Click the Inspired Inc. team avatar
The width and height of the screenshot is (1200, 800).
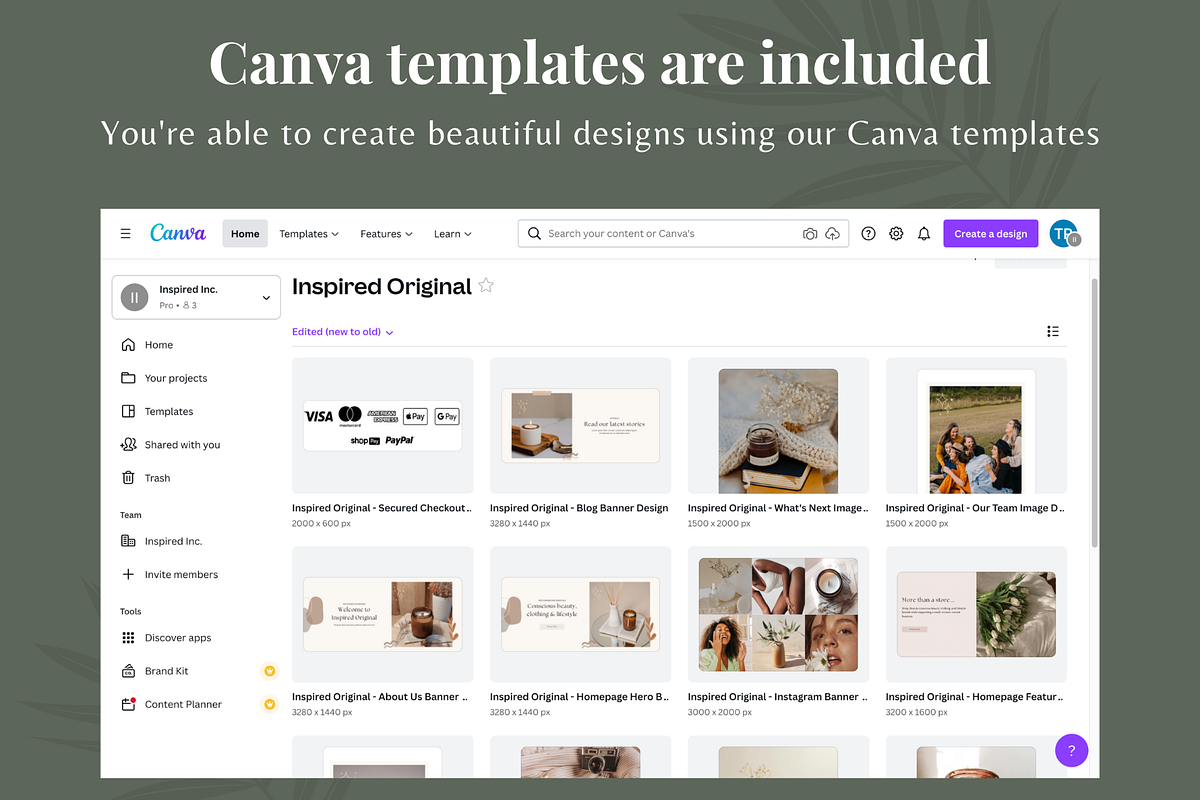(134, 297)
